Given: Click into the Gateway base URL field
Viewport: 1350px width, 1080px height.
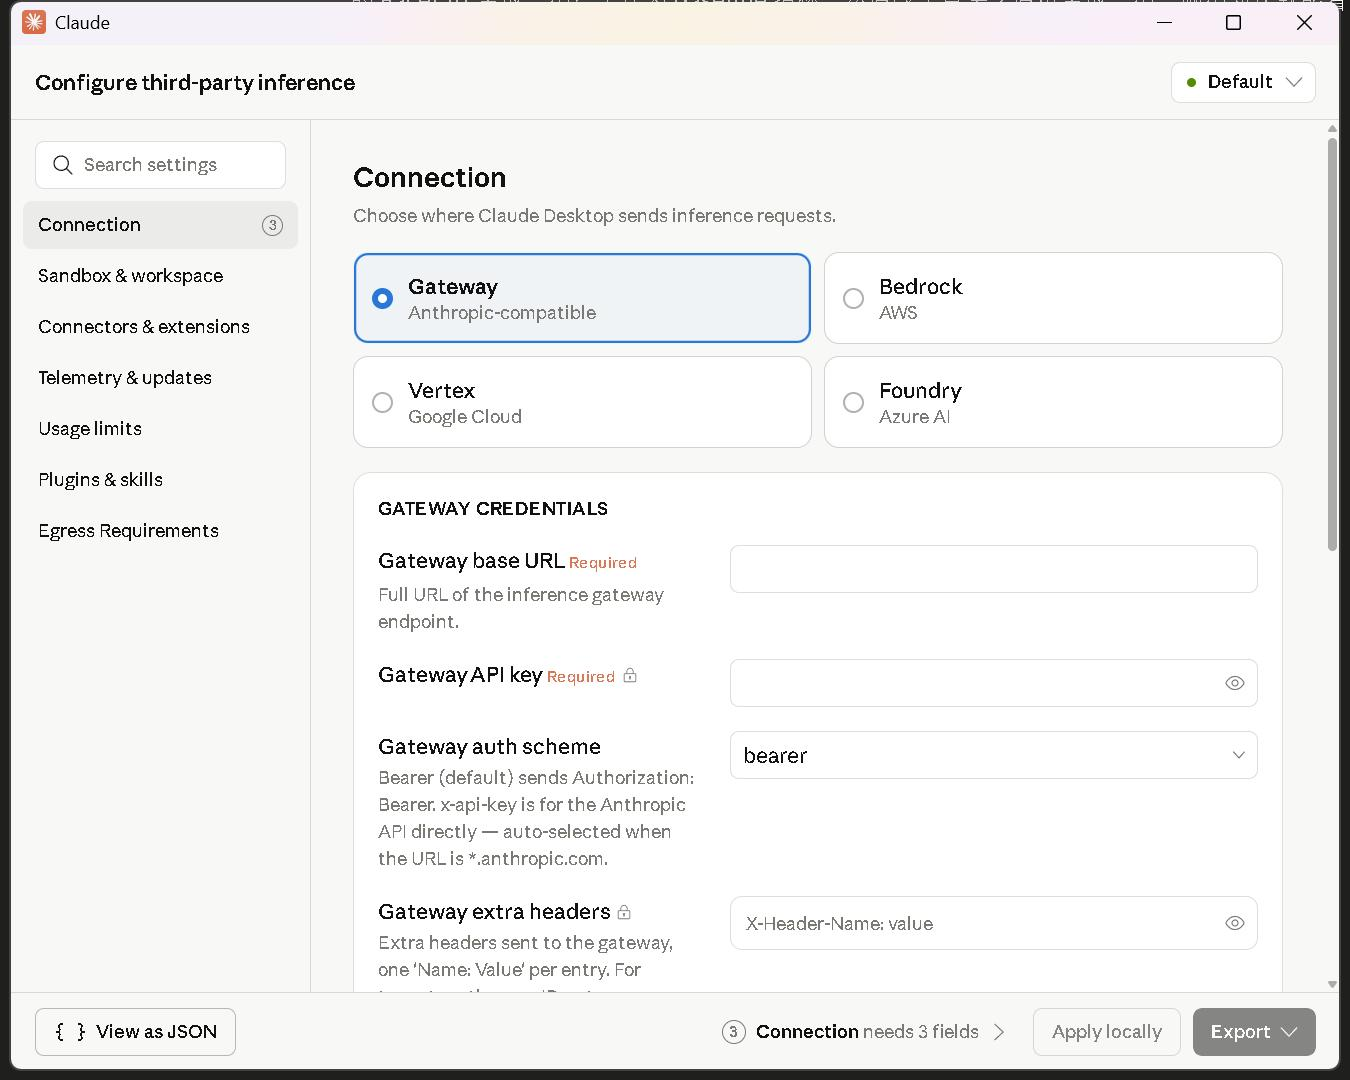Looking at the screenshot, I should (x=993, y=569).
